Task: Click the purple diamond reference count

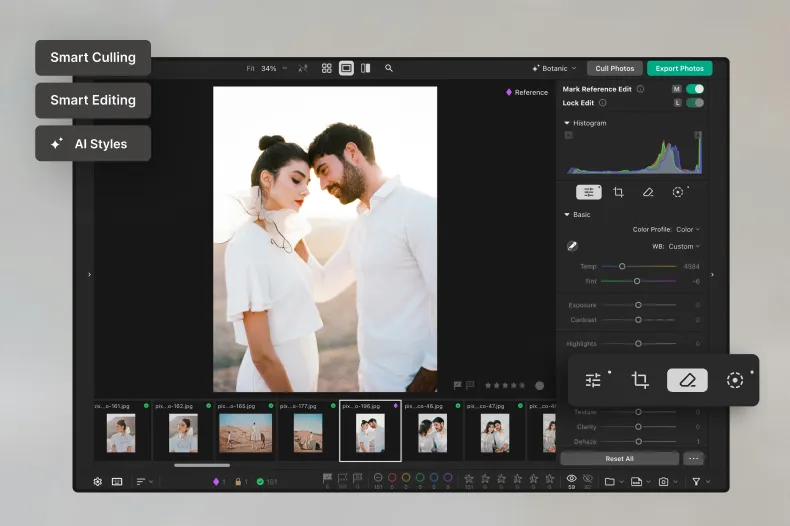Action: tap(219, 482)
